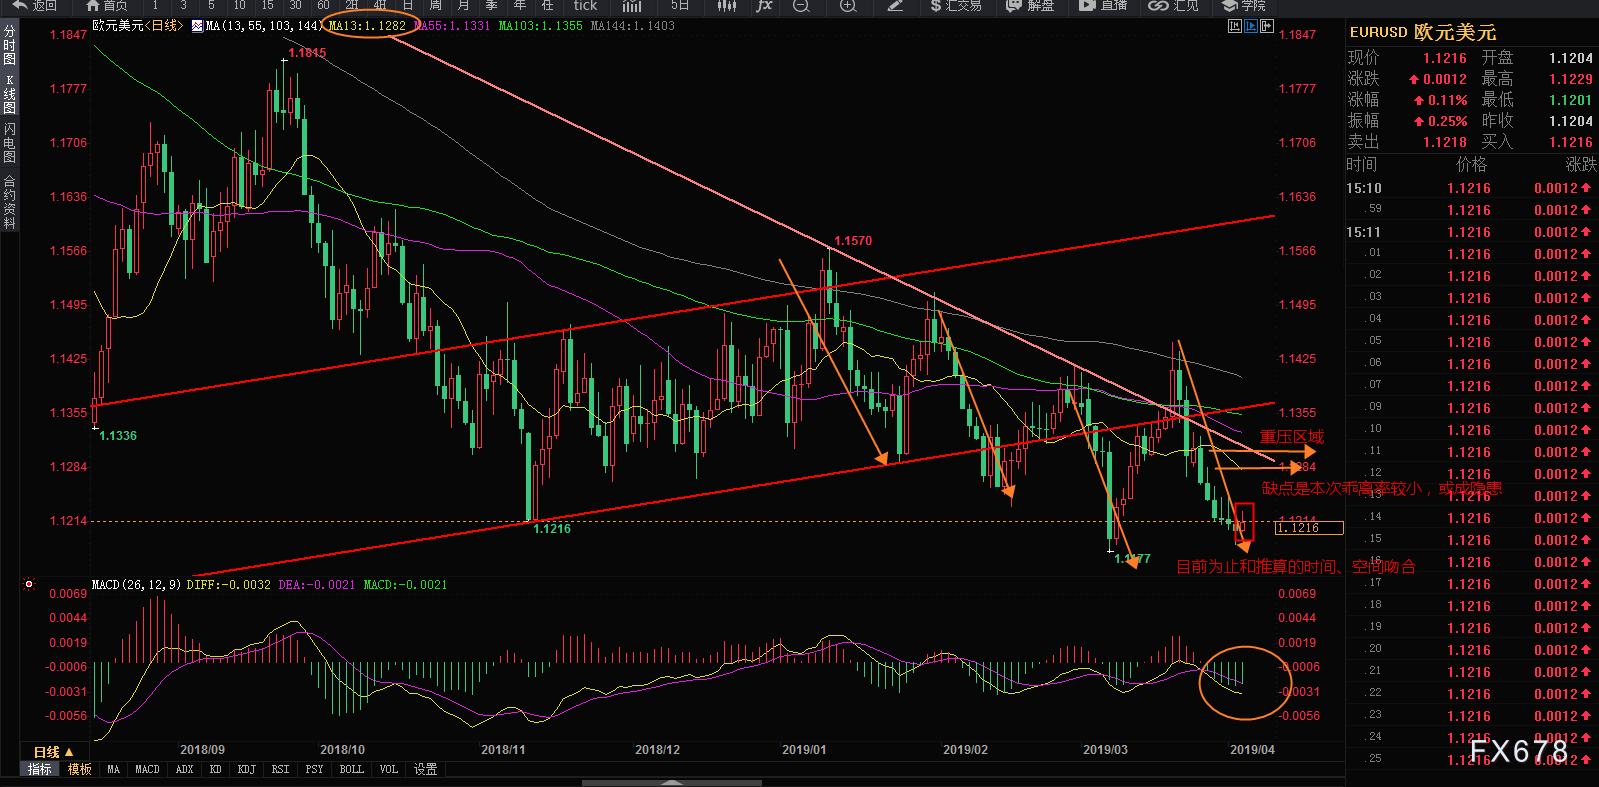The height and width of the screenshot is (787, 1599).
Task: Select the 4H period
Action: point(379,5)
